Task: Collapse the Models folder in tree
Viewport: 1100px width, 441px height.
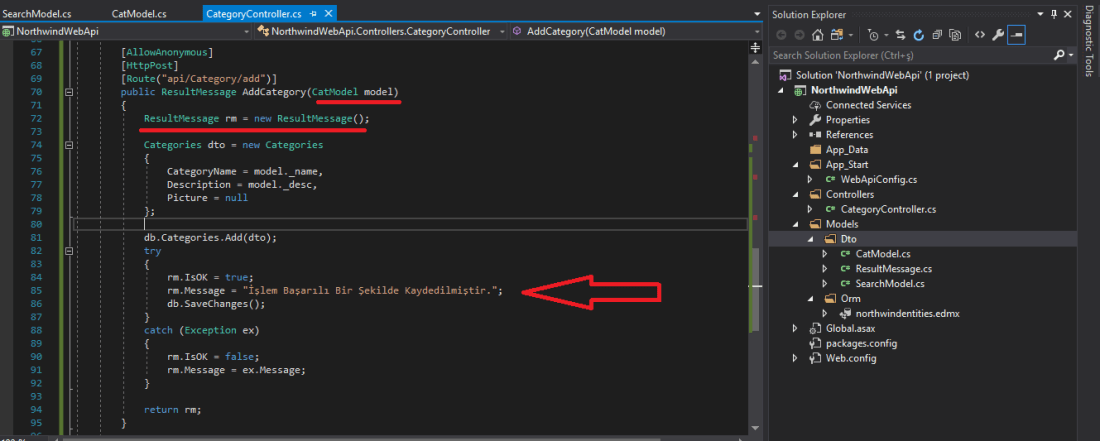Action: tap(794, 224)
